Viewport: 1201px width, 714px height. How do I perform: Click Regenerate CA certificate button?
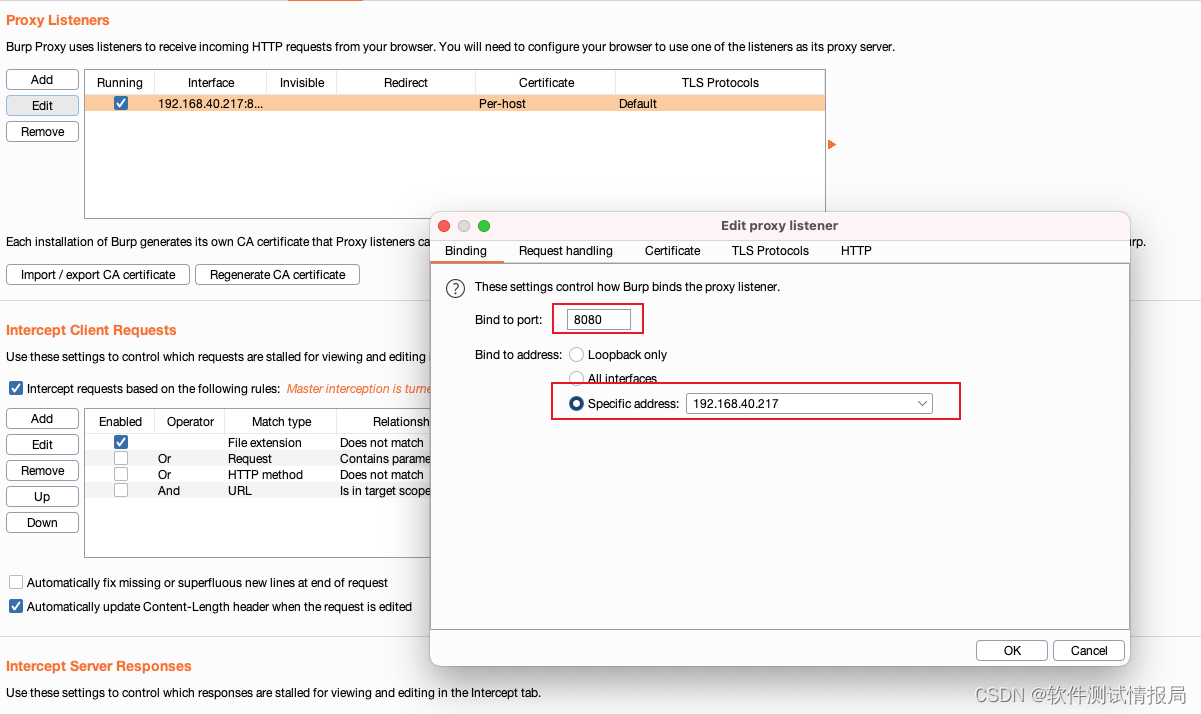click(277, 275)
